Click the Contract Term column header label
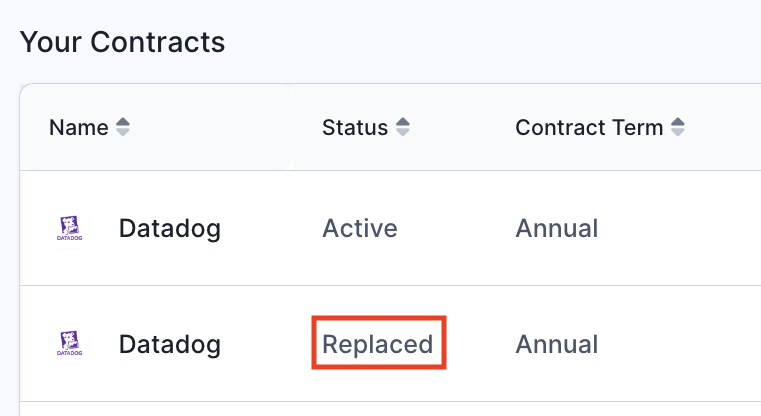Viewport: 761px width, 416px height. [x=589, y=128]
